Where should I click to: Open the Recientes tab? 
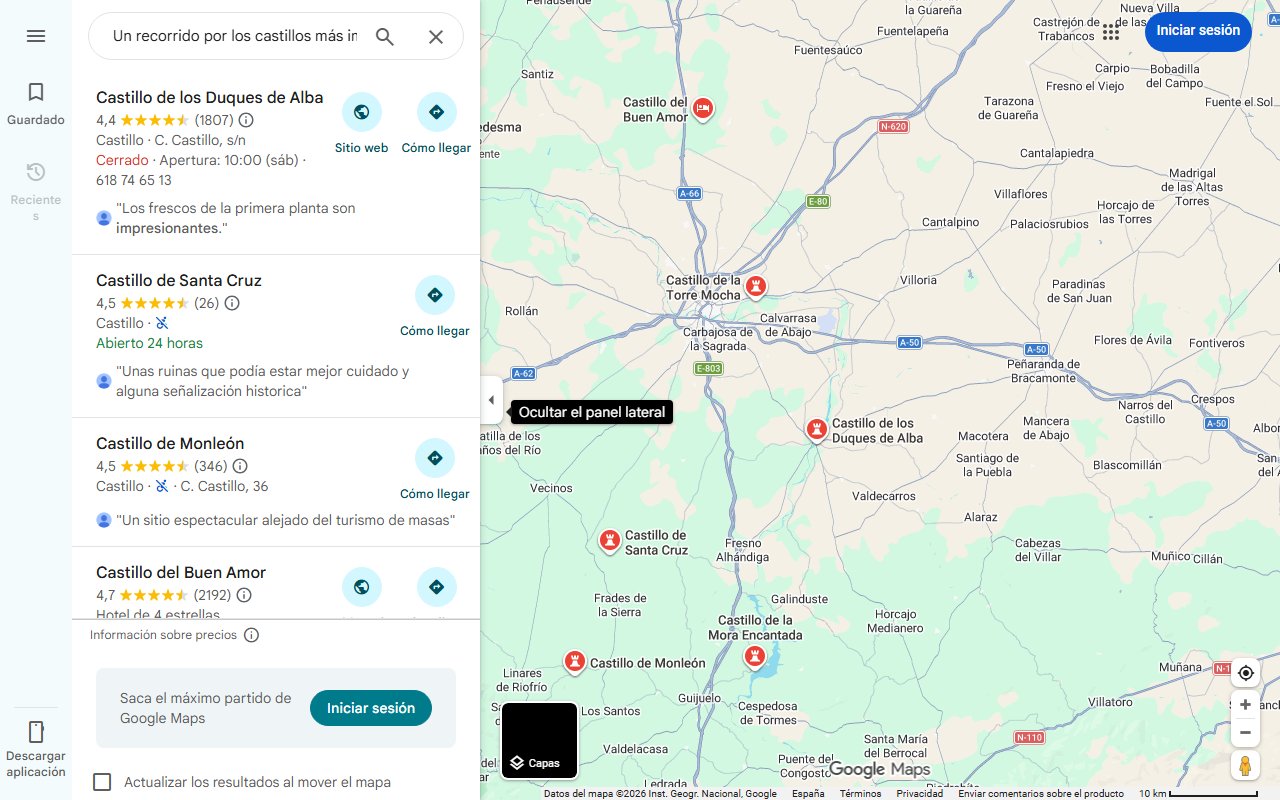pos(36,190)
